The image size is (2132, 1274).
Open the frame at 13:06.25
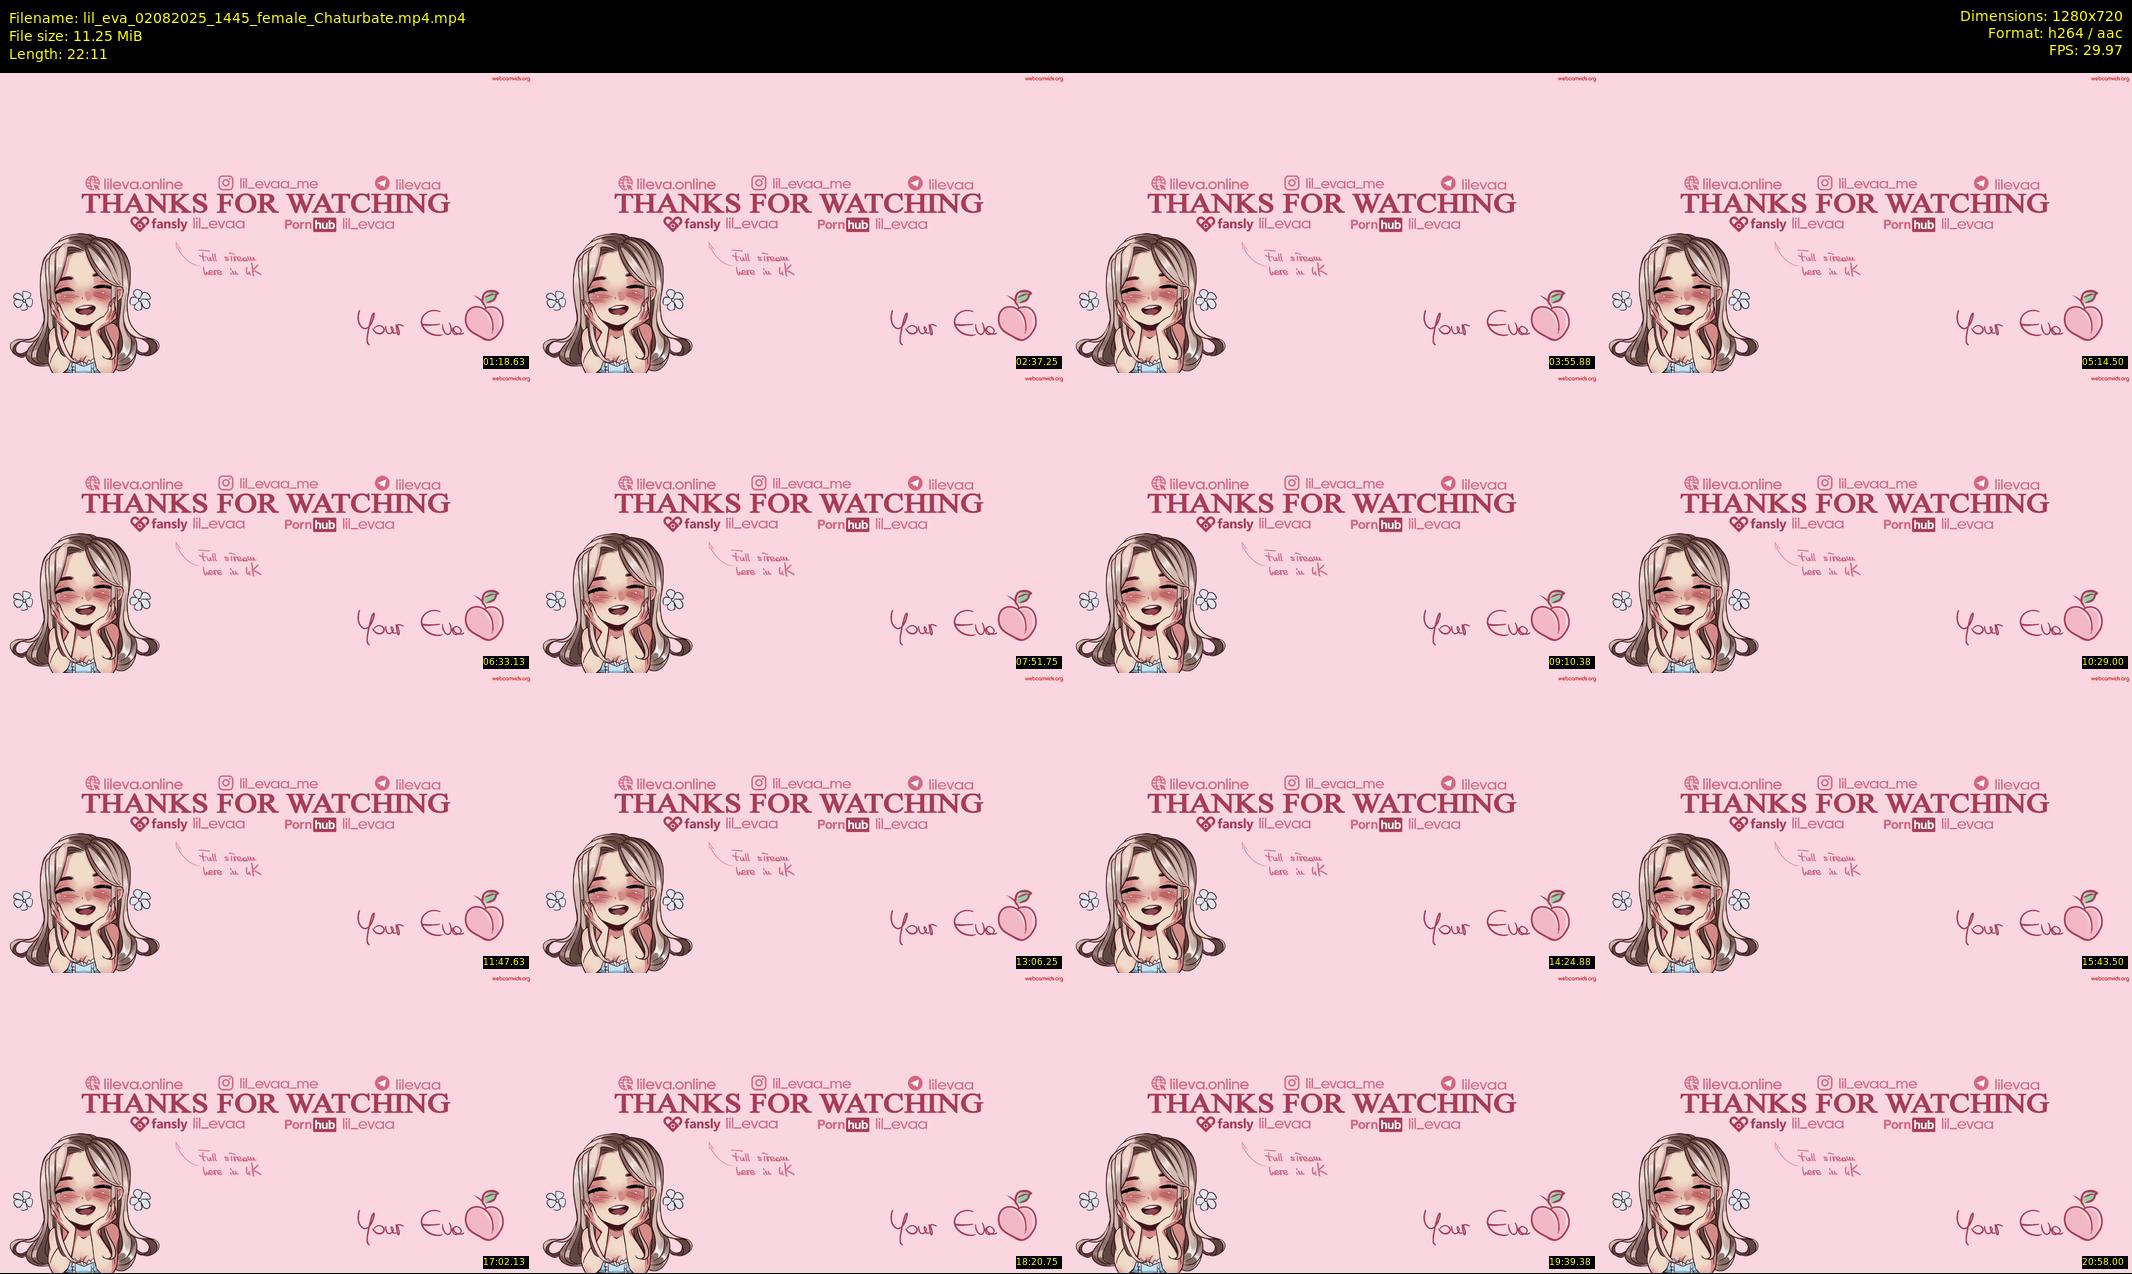799,823
